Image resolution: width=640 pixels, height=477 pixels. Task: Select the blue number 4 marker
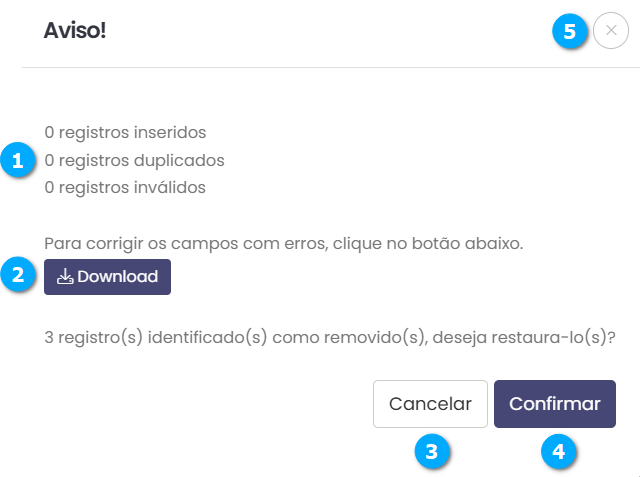(558, 452)
